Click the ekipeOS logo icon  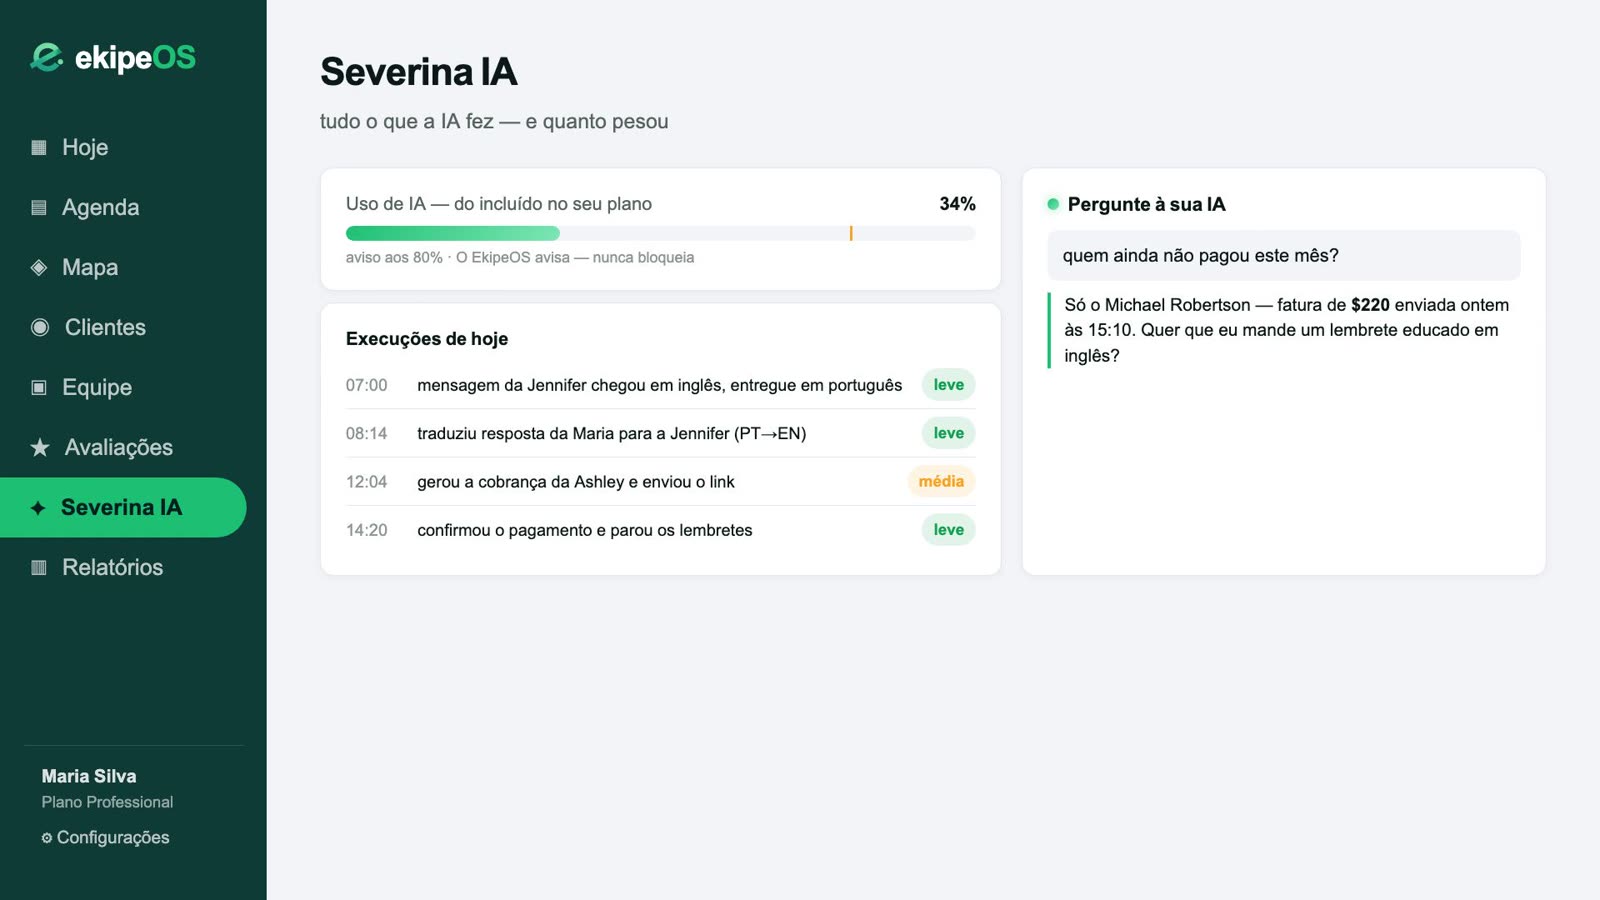pyautogui.click(x=47, y=58)
